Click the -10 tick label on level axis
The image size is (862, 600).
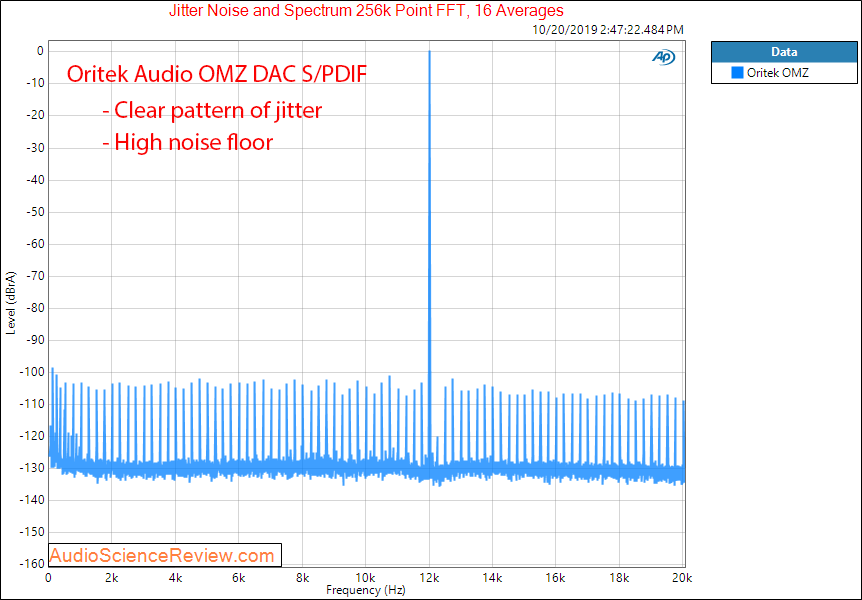click(x=34, y=83)
